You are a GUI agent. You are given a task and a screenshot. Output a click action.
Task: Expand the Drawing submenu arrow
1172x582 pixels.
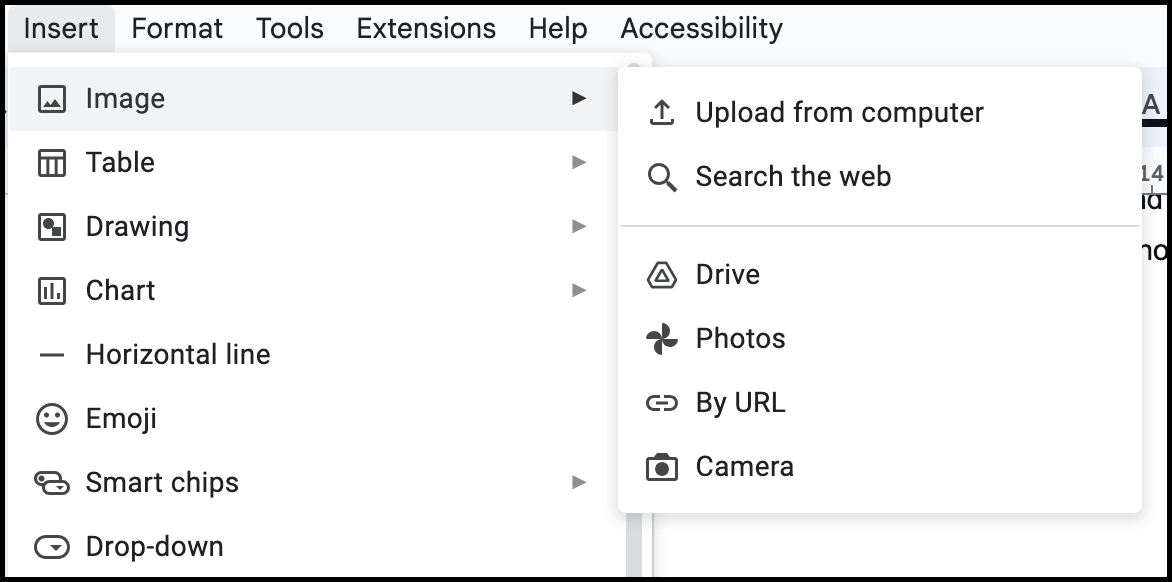(579, 226)
